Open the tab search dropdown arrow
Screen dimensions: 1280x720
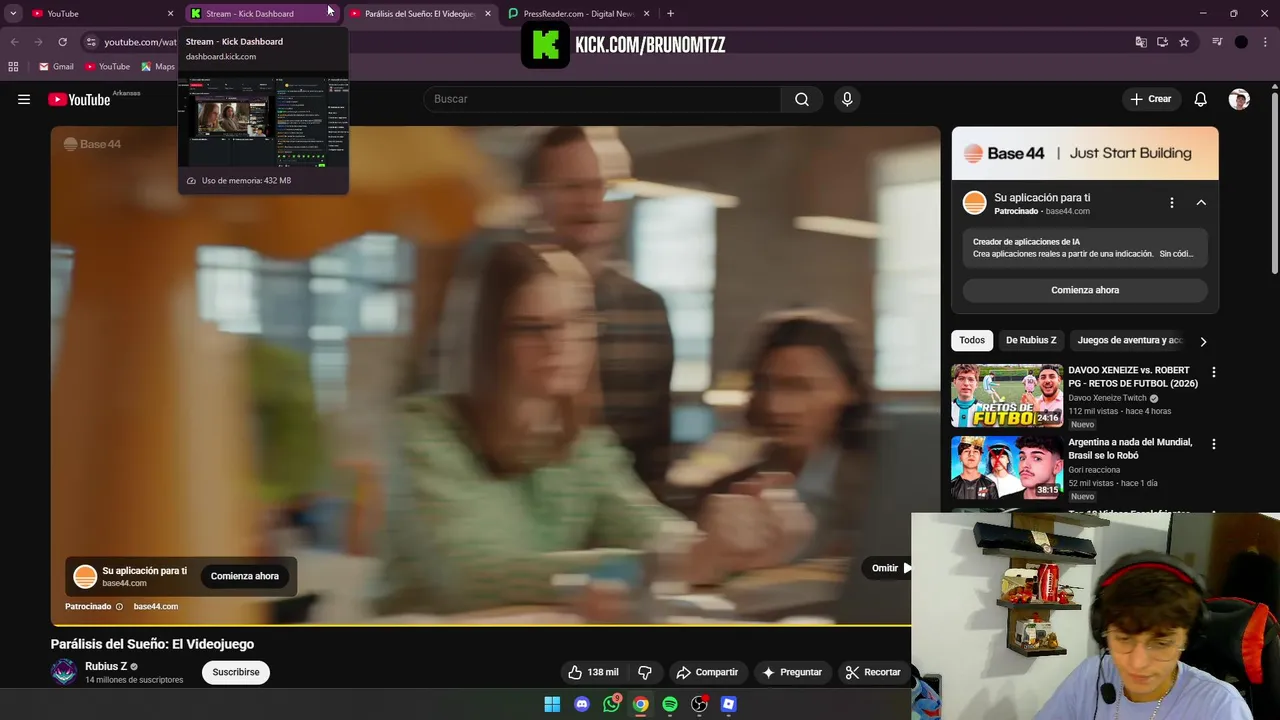[13, 14]
